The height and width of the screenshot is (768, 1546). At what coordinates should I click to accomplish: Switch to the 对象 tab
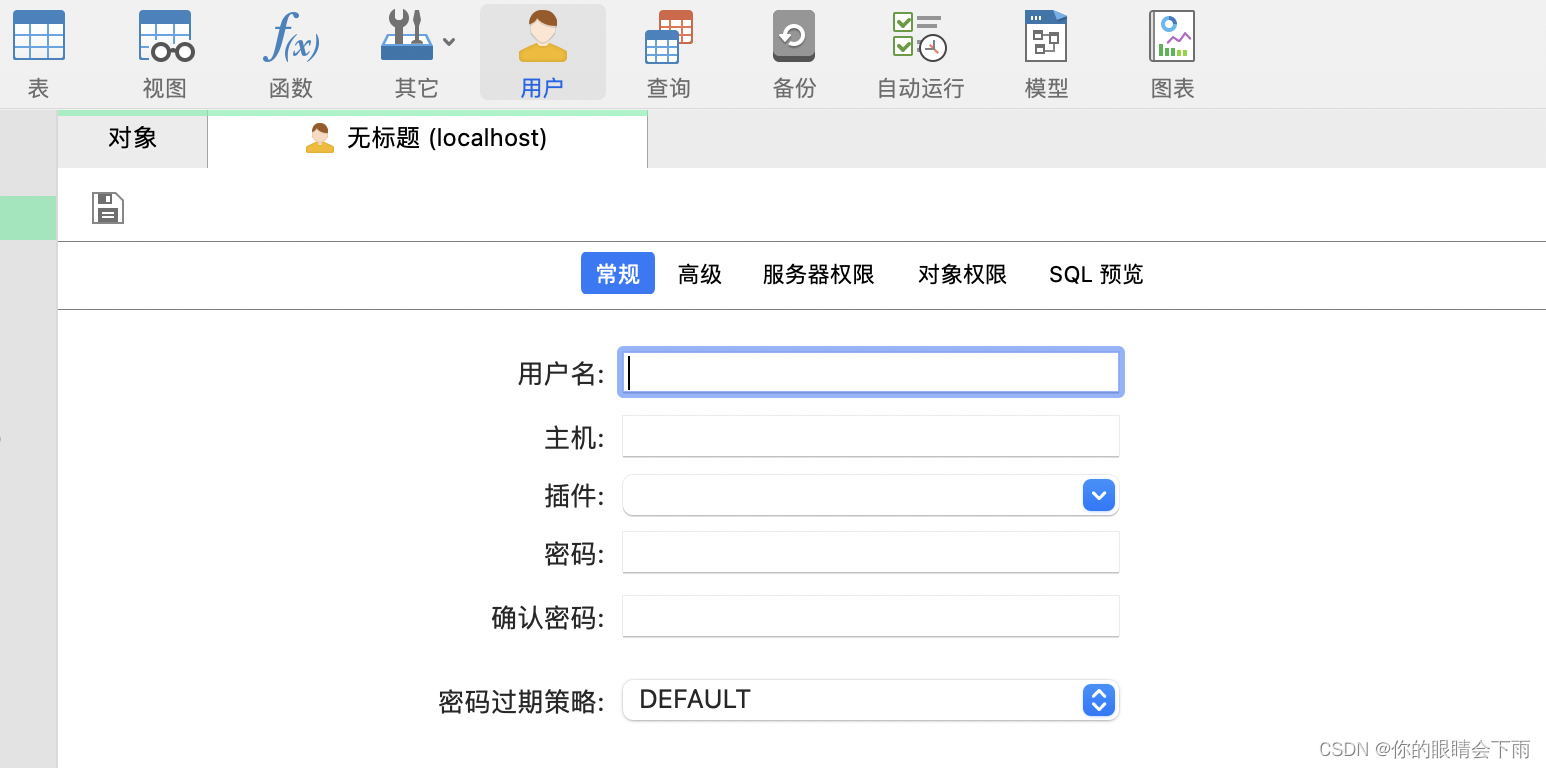click(133, 138)
